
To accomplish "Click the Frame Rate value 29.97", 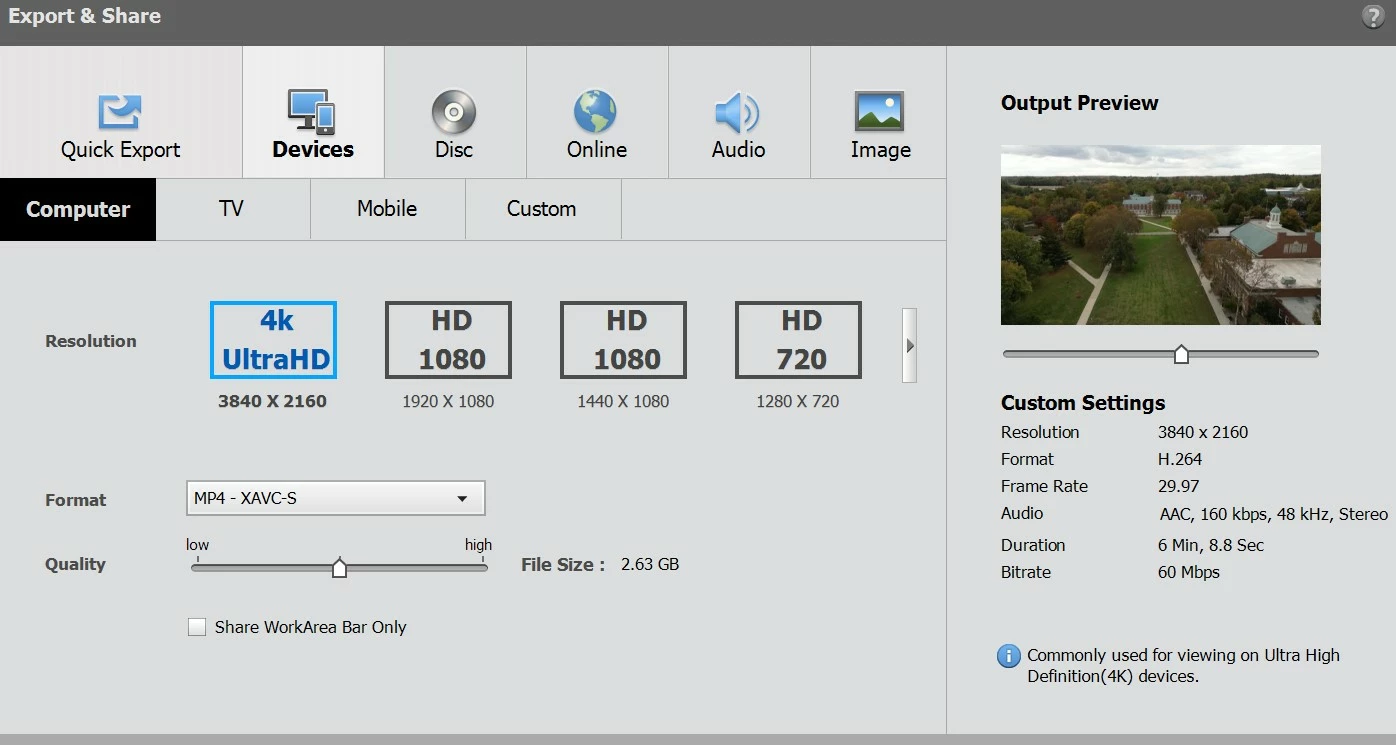I will [x=1179, y=486].
